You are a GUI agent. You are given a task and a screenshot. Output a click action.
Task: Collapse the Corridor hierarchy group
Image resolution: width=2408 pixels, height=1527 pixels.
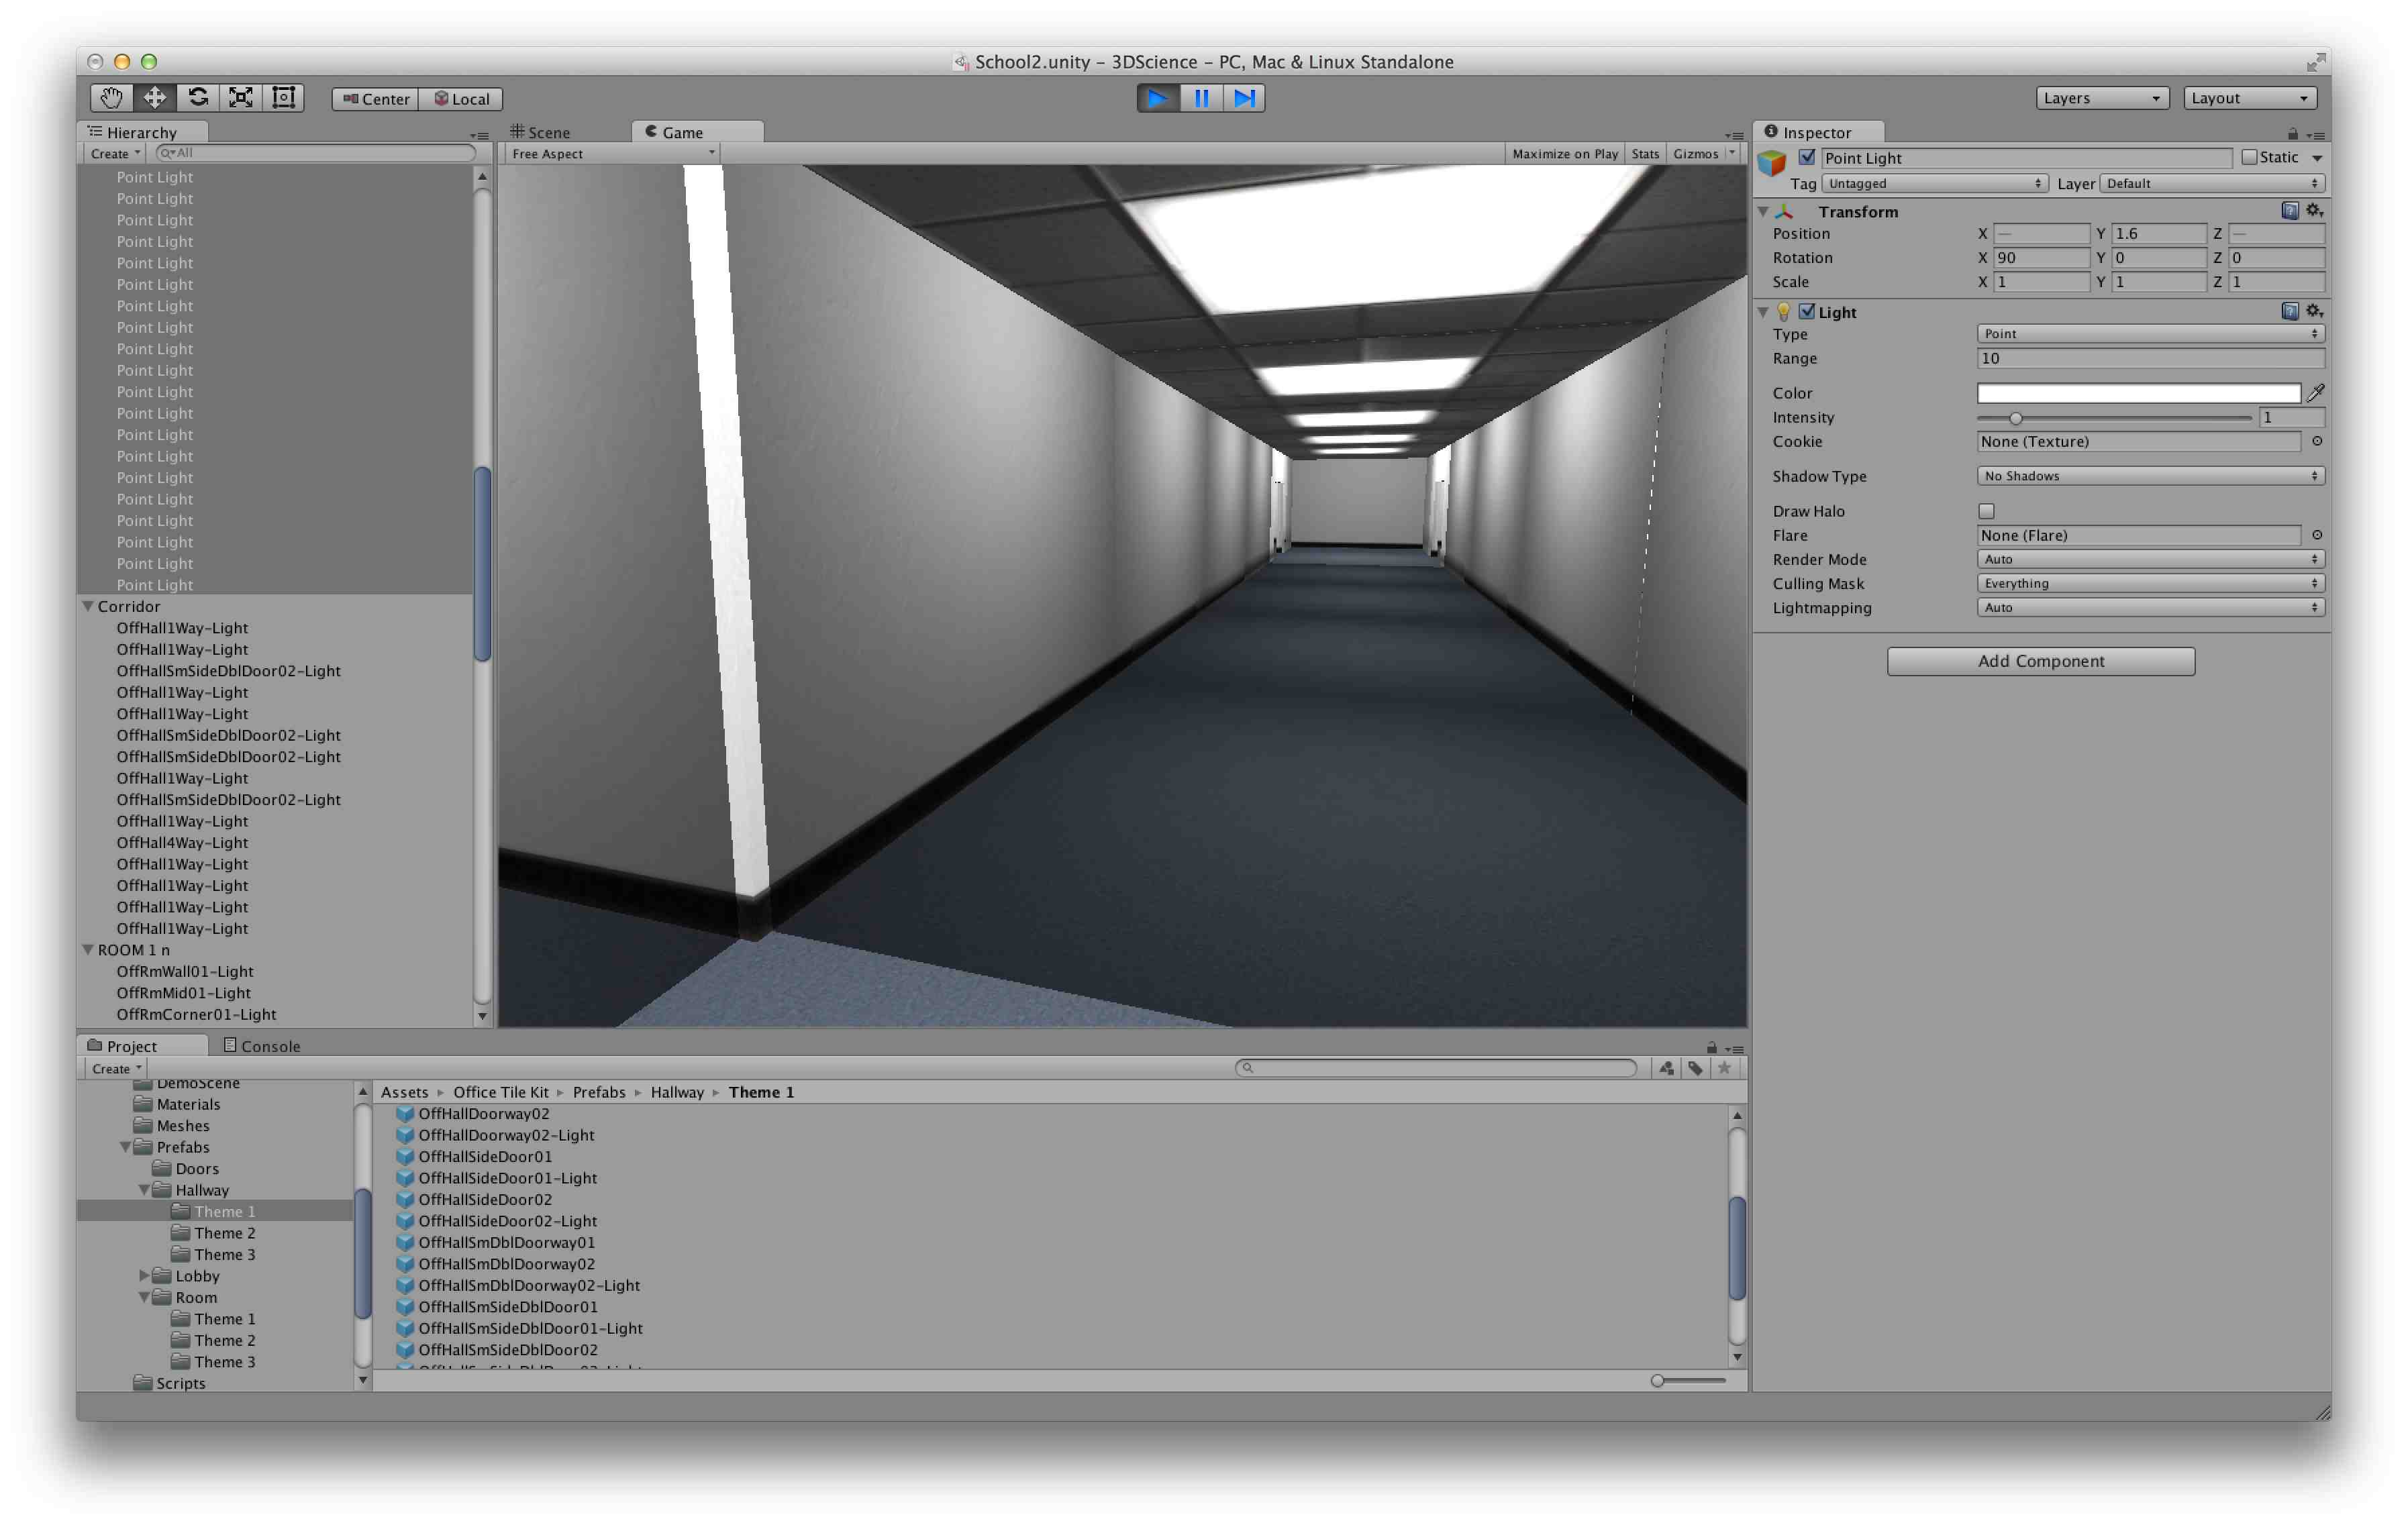88,606
